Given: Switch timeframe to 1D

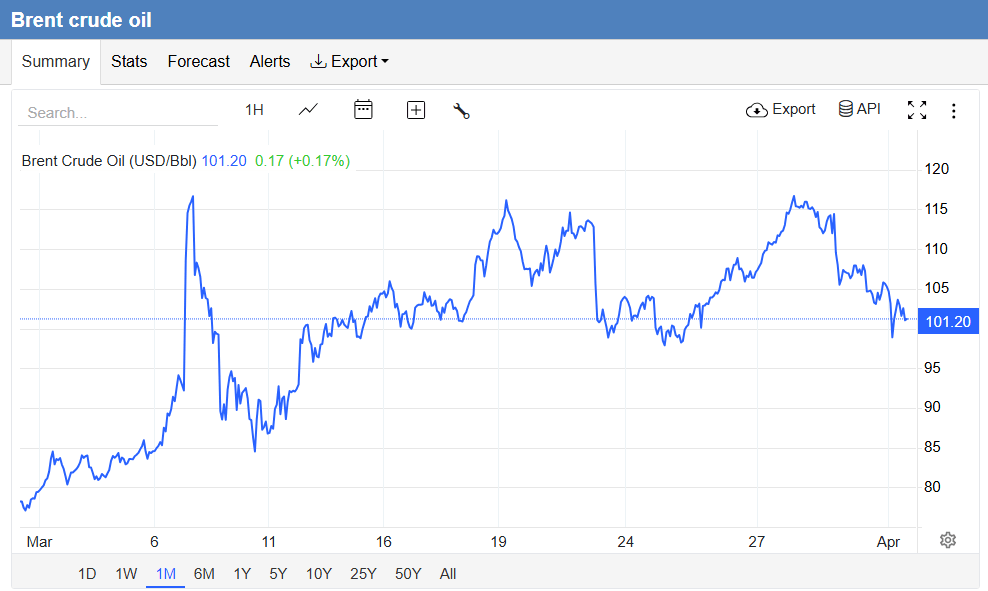Looking at the screenshot, I should [87, 573].
